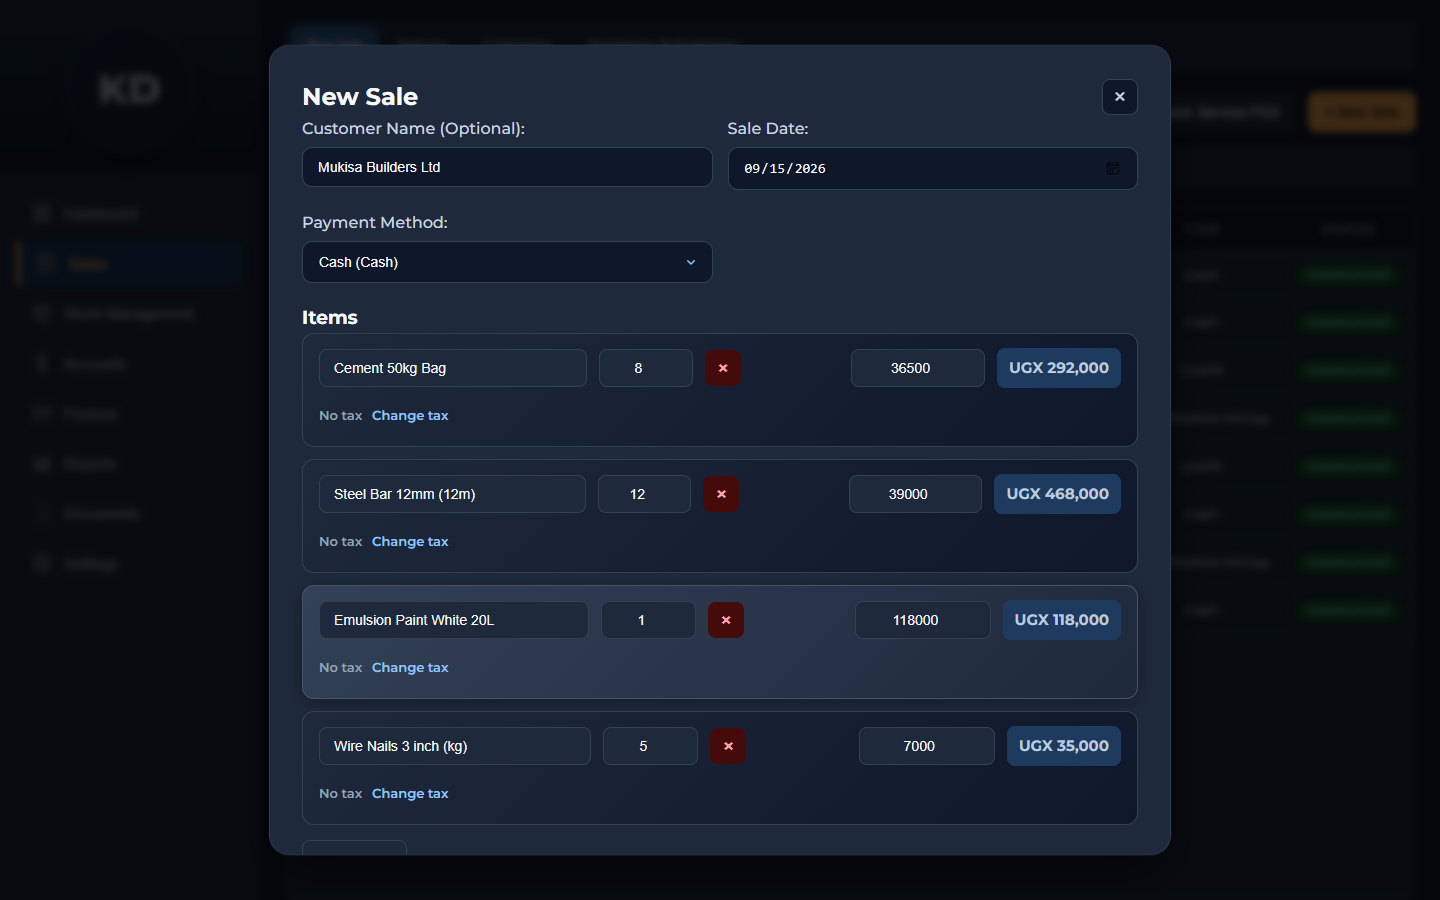Change tax for Steel Bar 12mm
This screenshot has width=1440, height=900.
(410, 541)
